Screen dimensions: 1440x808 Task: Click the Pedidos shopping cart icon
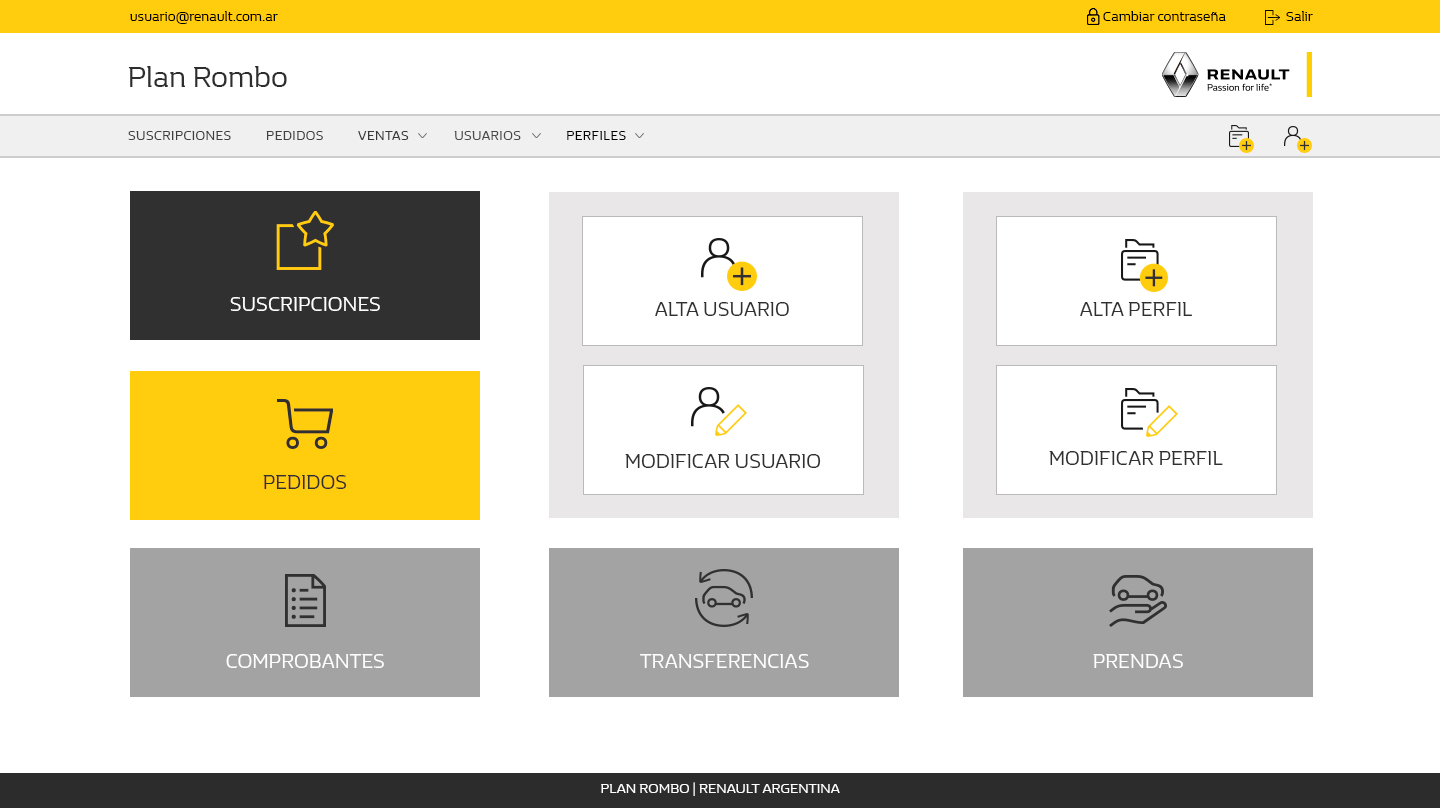304,422
